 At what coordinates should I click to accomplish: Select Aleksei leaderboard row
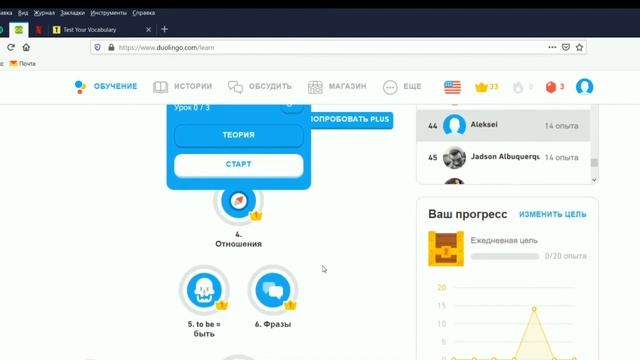pyautogui.click(x=503, y=125)
